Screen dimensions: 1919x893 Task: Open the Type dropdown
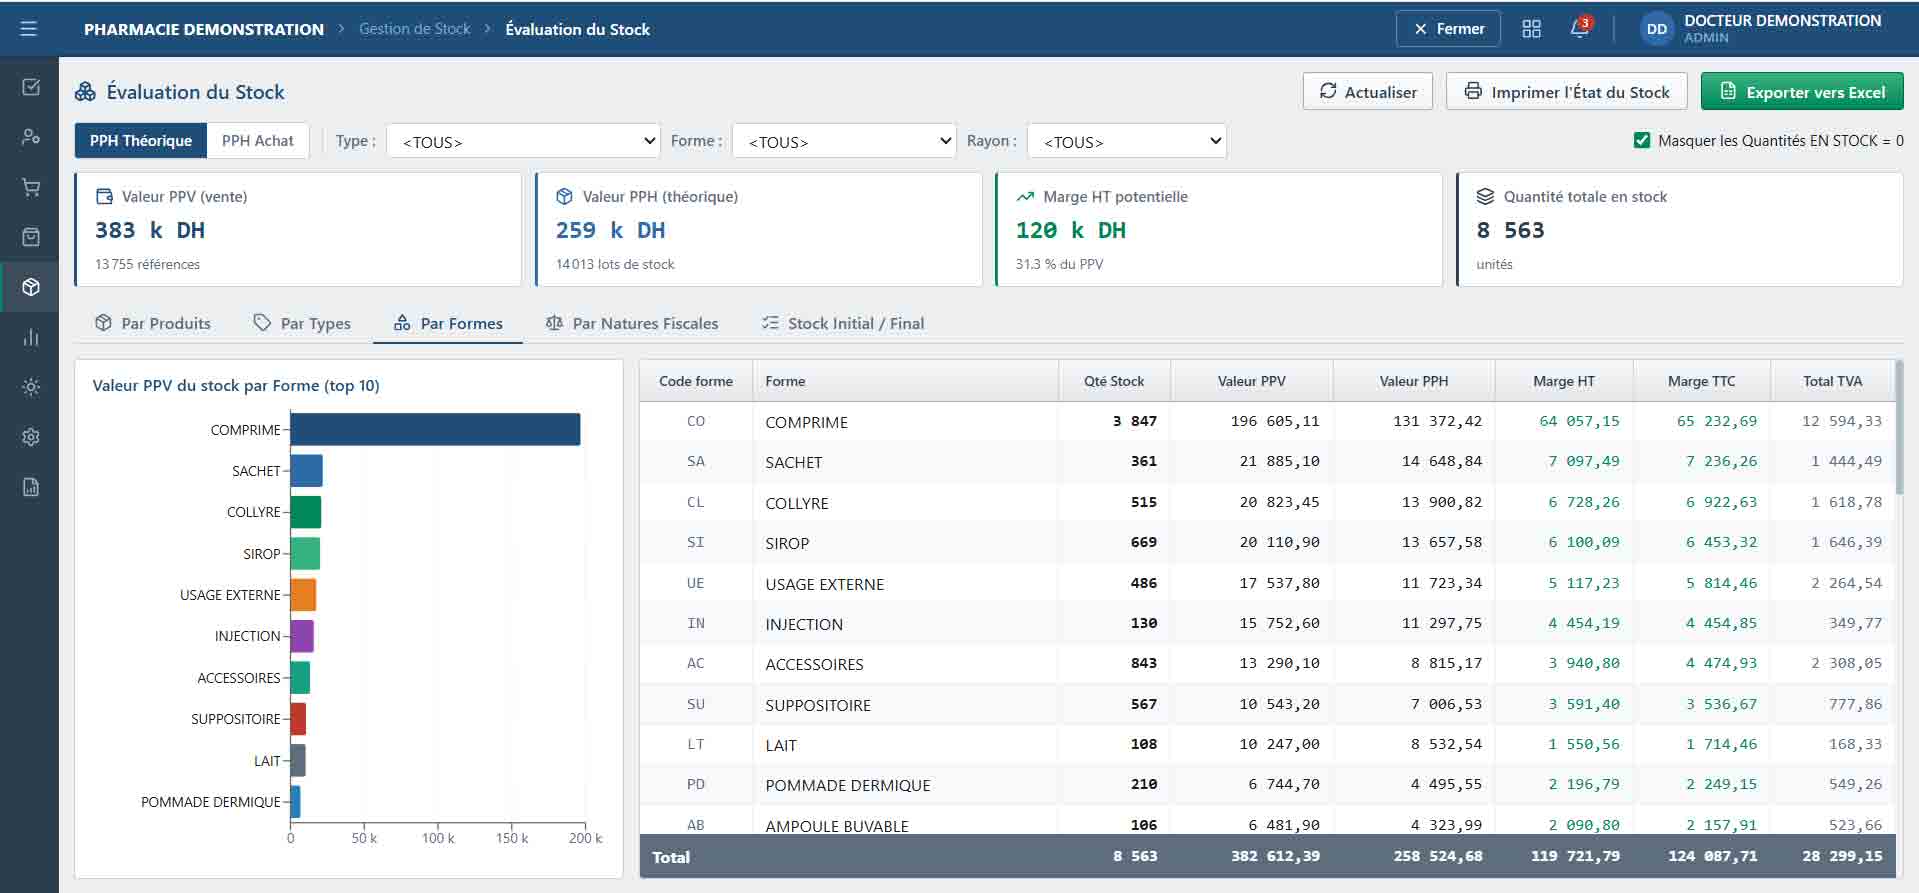pyautogui.click(x=523, y=141)
